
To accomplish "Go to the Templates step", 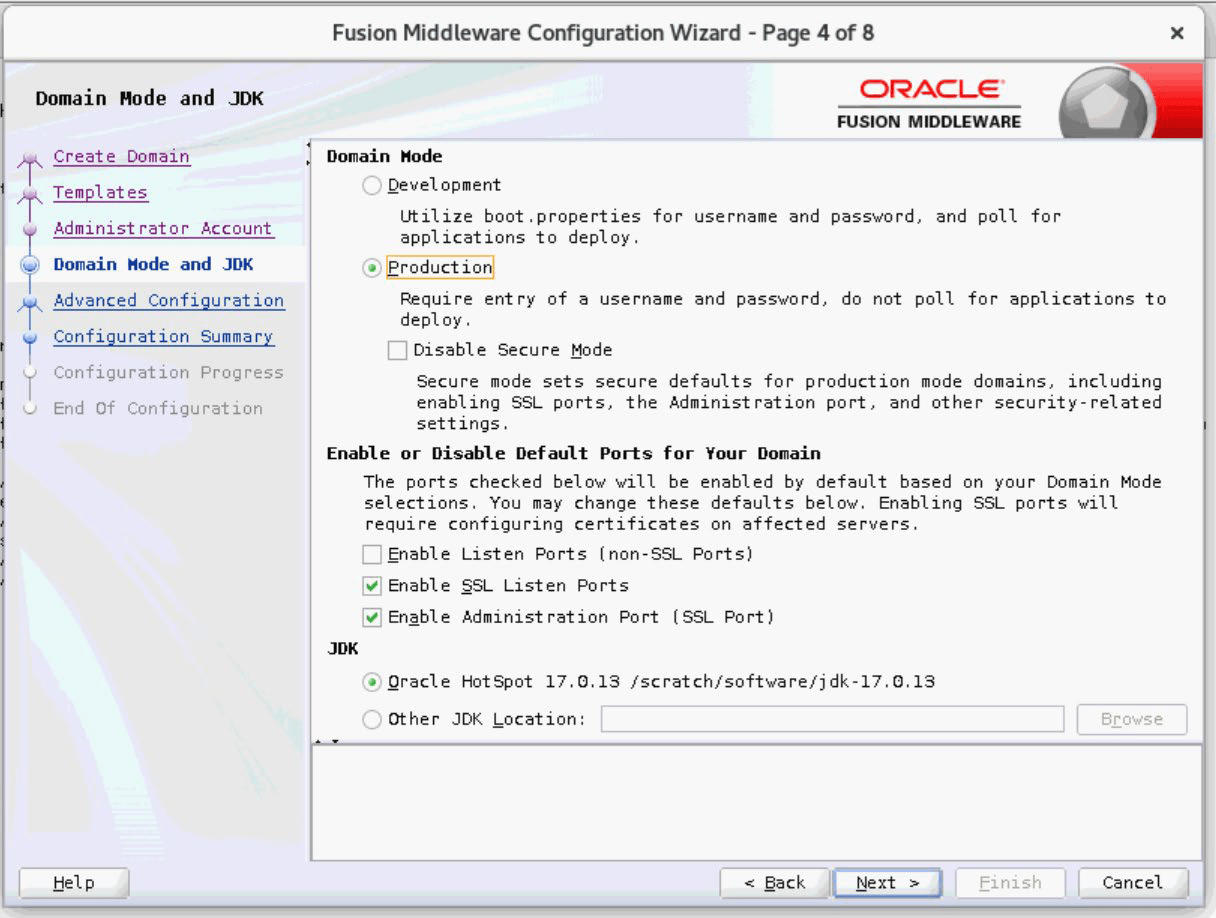I will click(x=100, y=193).
